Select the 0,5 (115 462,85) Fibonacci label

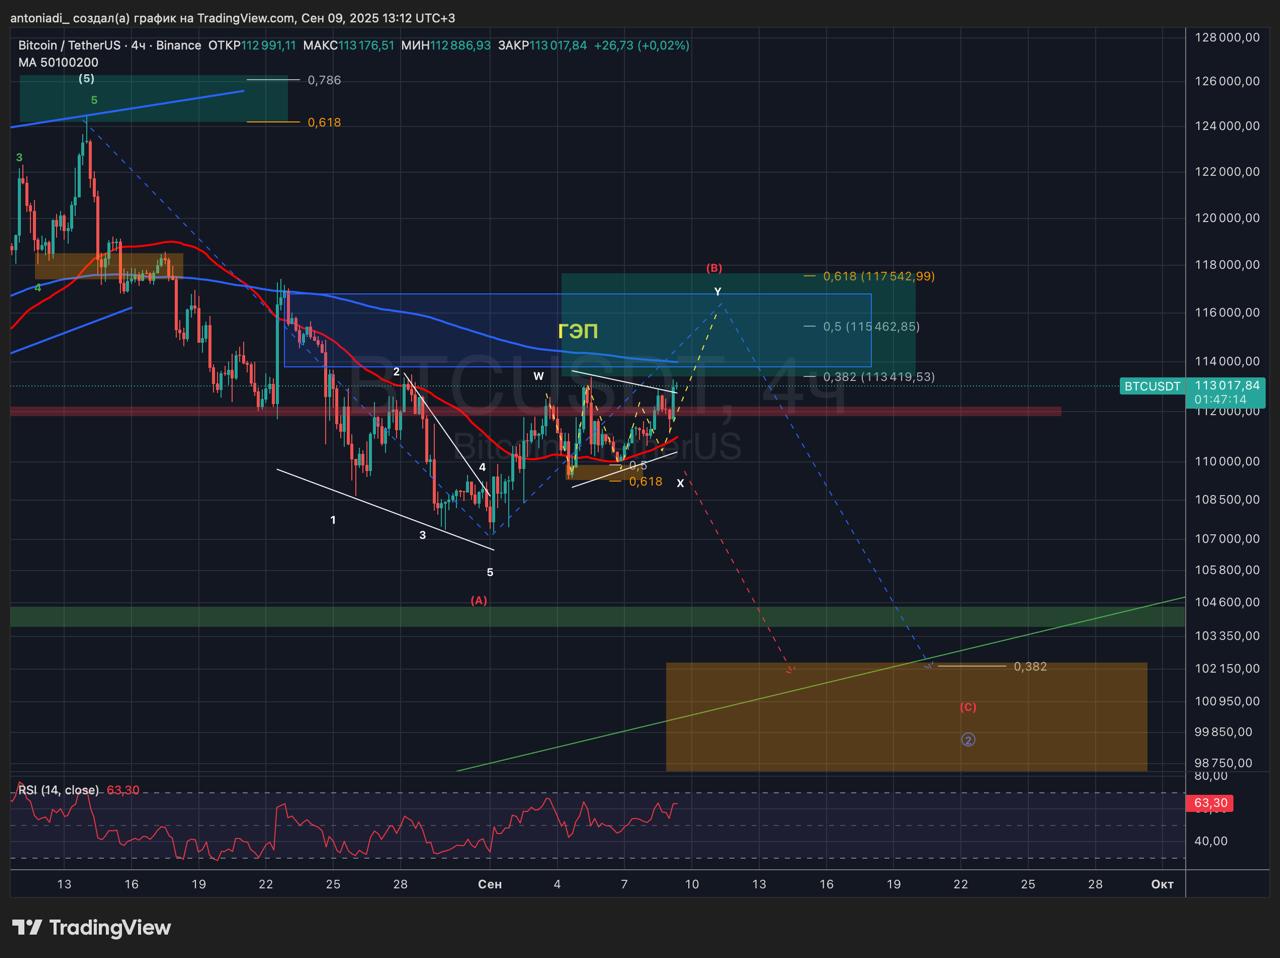871,326
